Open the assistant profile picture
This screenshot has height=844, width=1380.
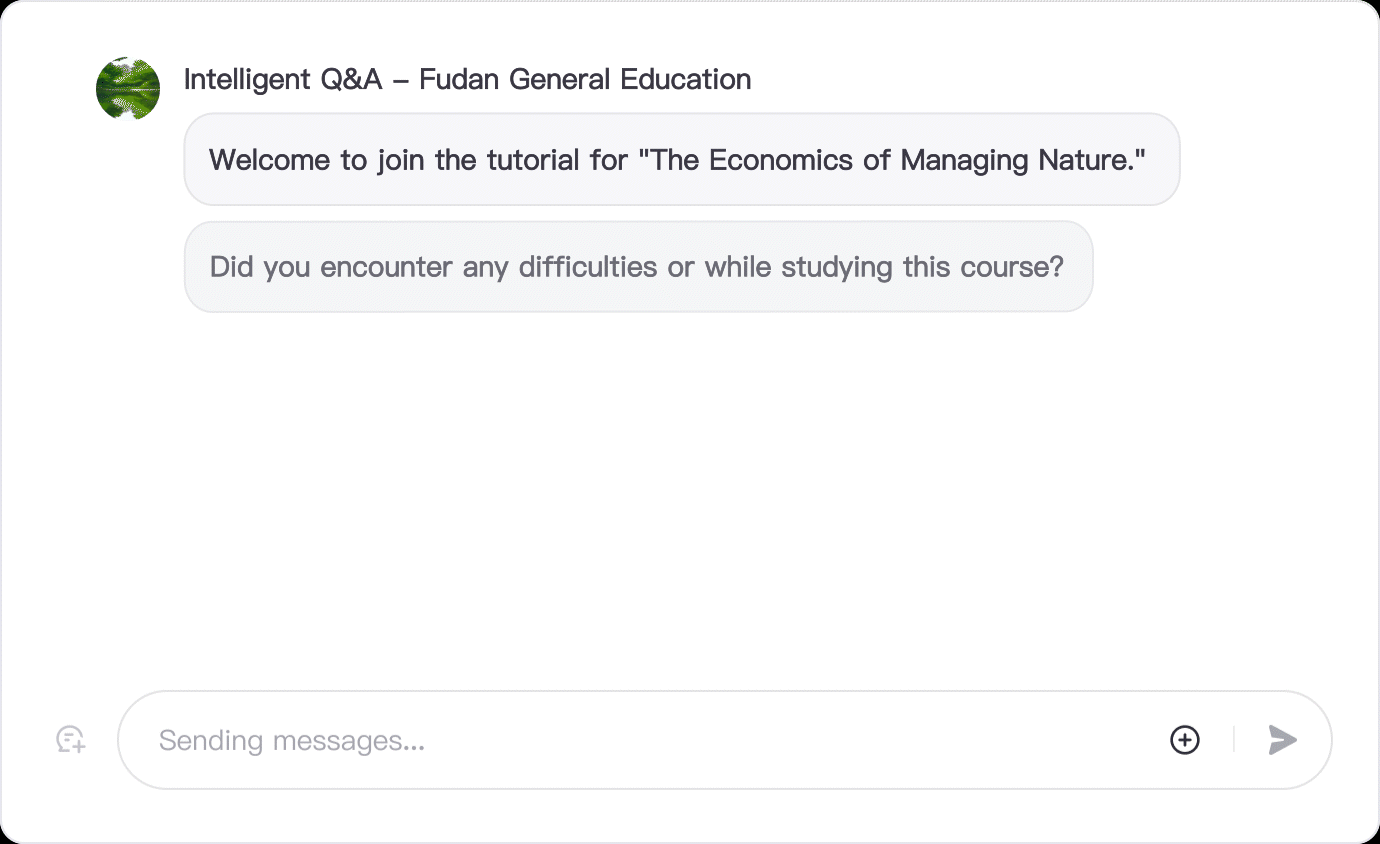coord(128,89)
